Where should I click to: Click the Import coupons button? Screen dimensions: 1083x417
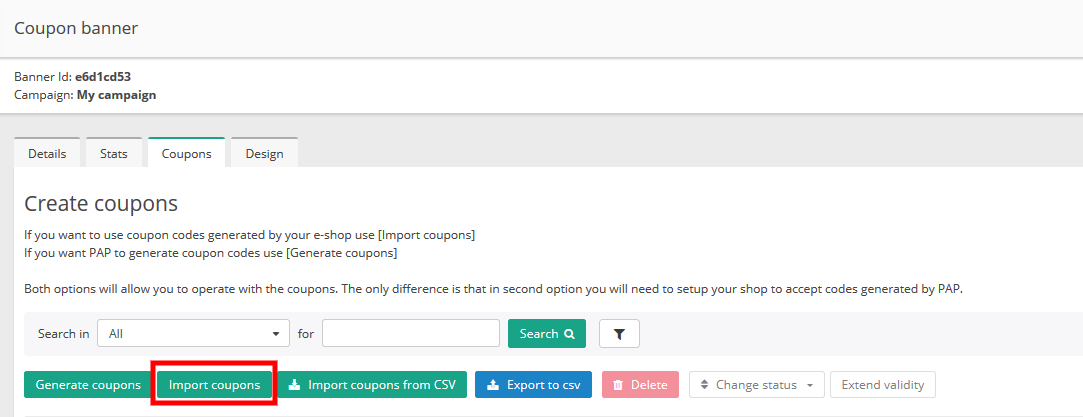[x=214, y=385]
